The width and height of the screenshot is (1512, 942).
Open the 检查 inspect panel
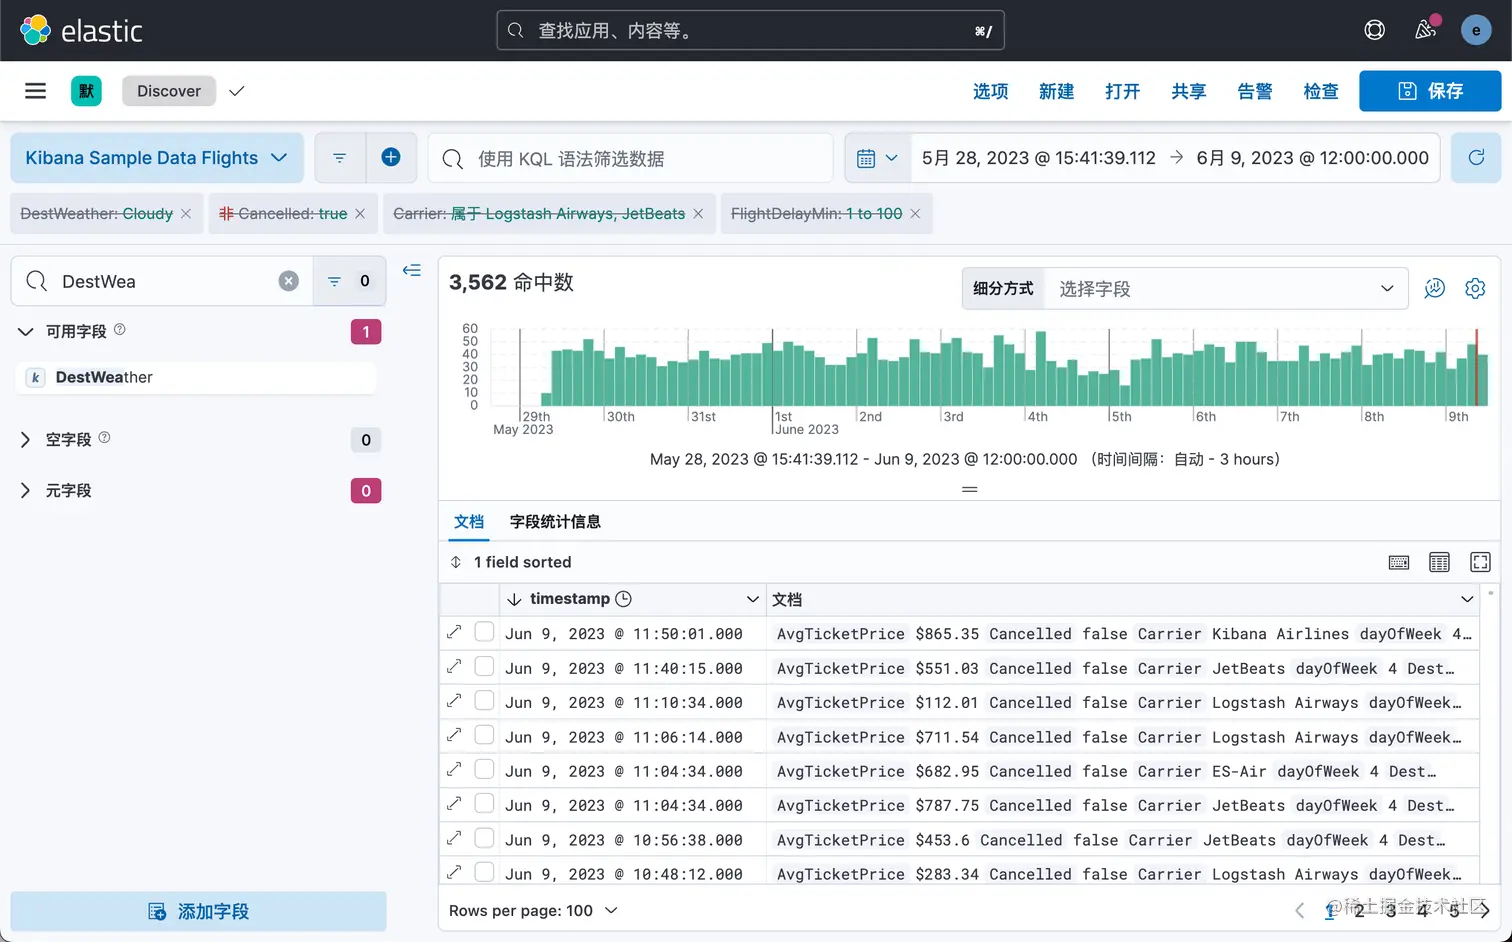coord(1320,91)
